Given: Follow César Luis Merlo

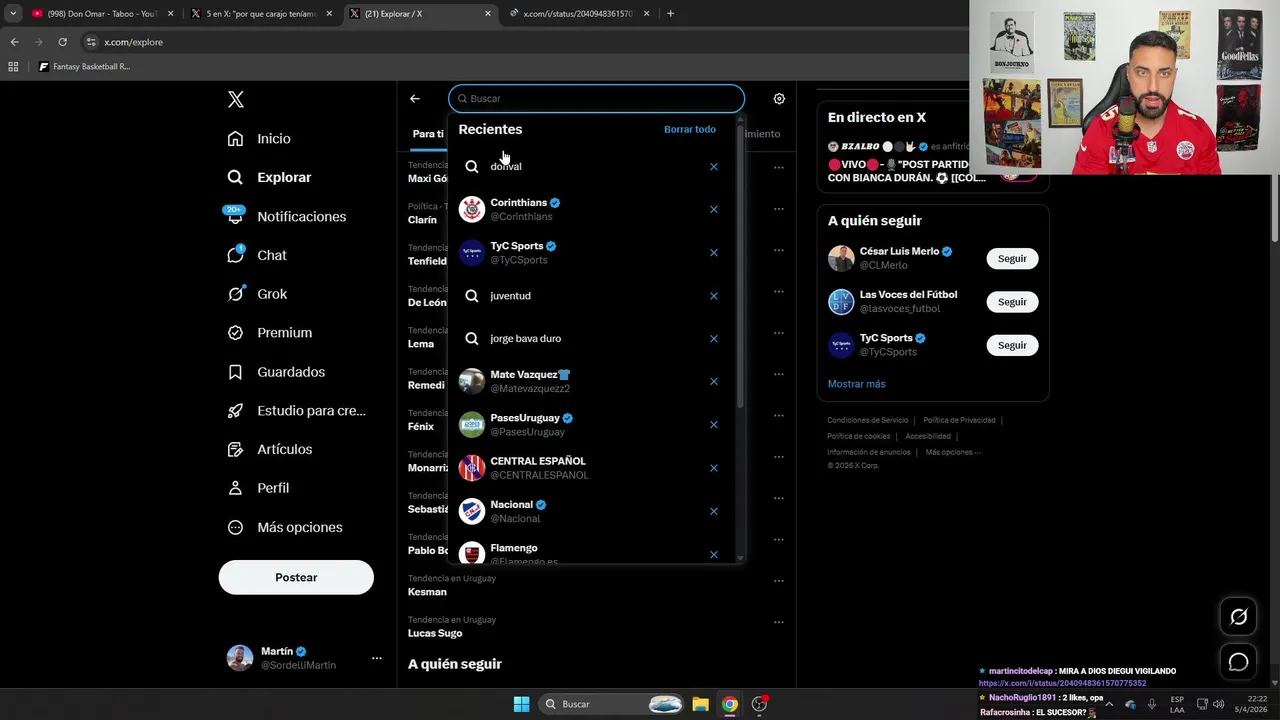Looking at the screenshot, I should [1012, 258].
